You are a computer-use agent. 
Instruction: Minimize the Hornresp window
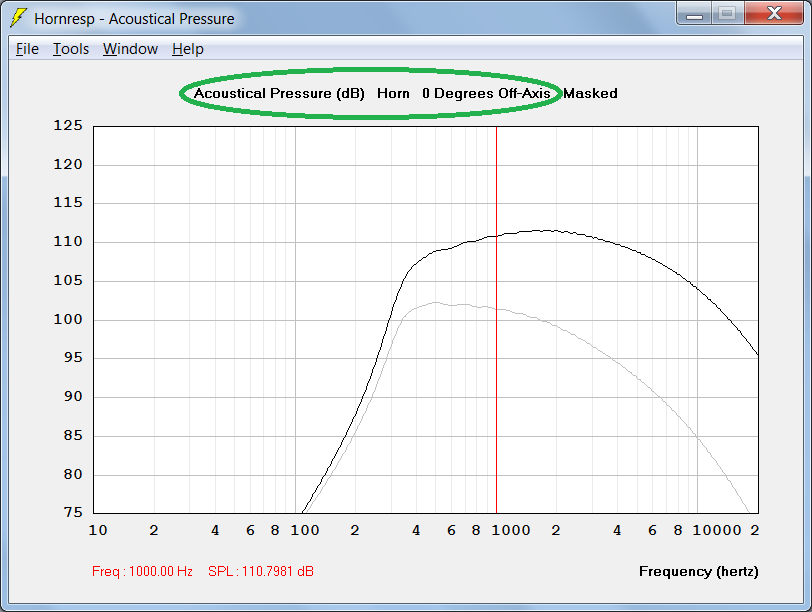point(694,14)
